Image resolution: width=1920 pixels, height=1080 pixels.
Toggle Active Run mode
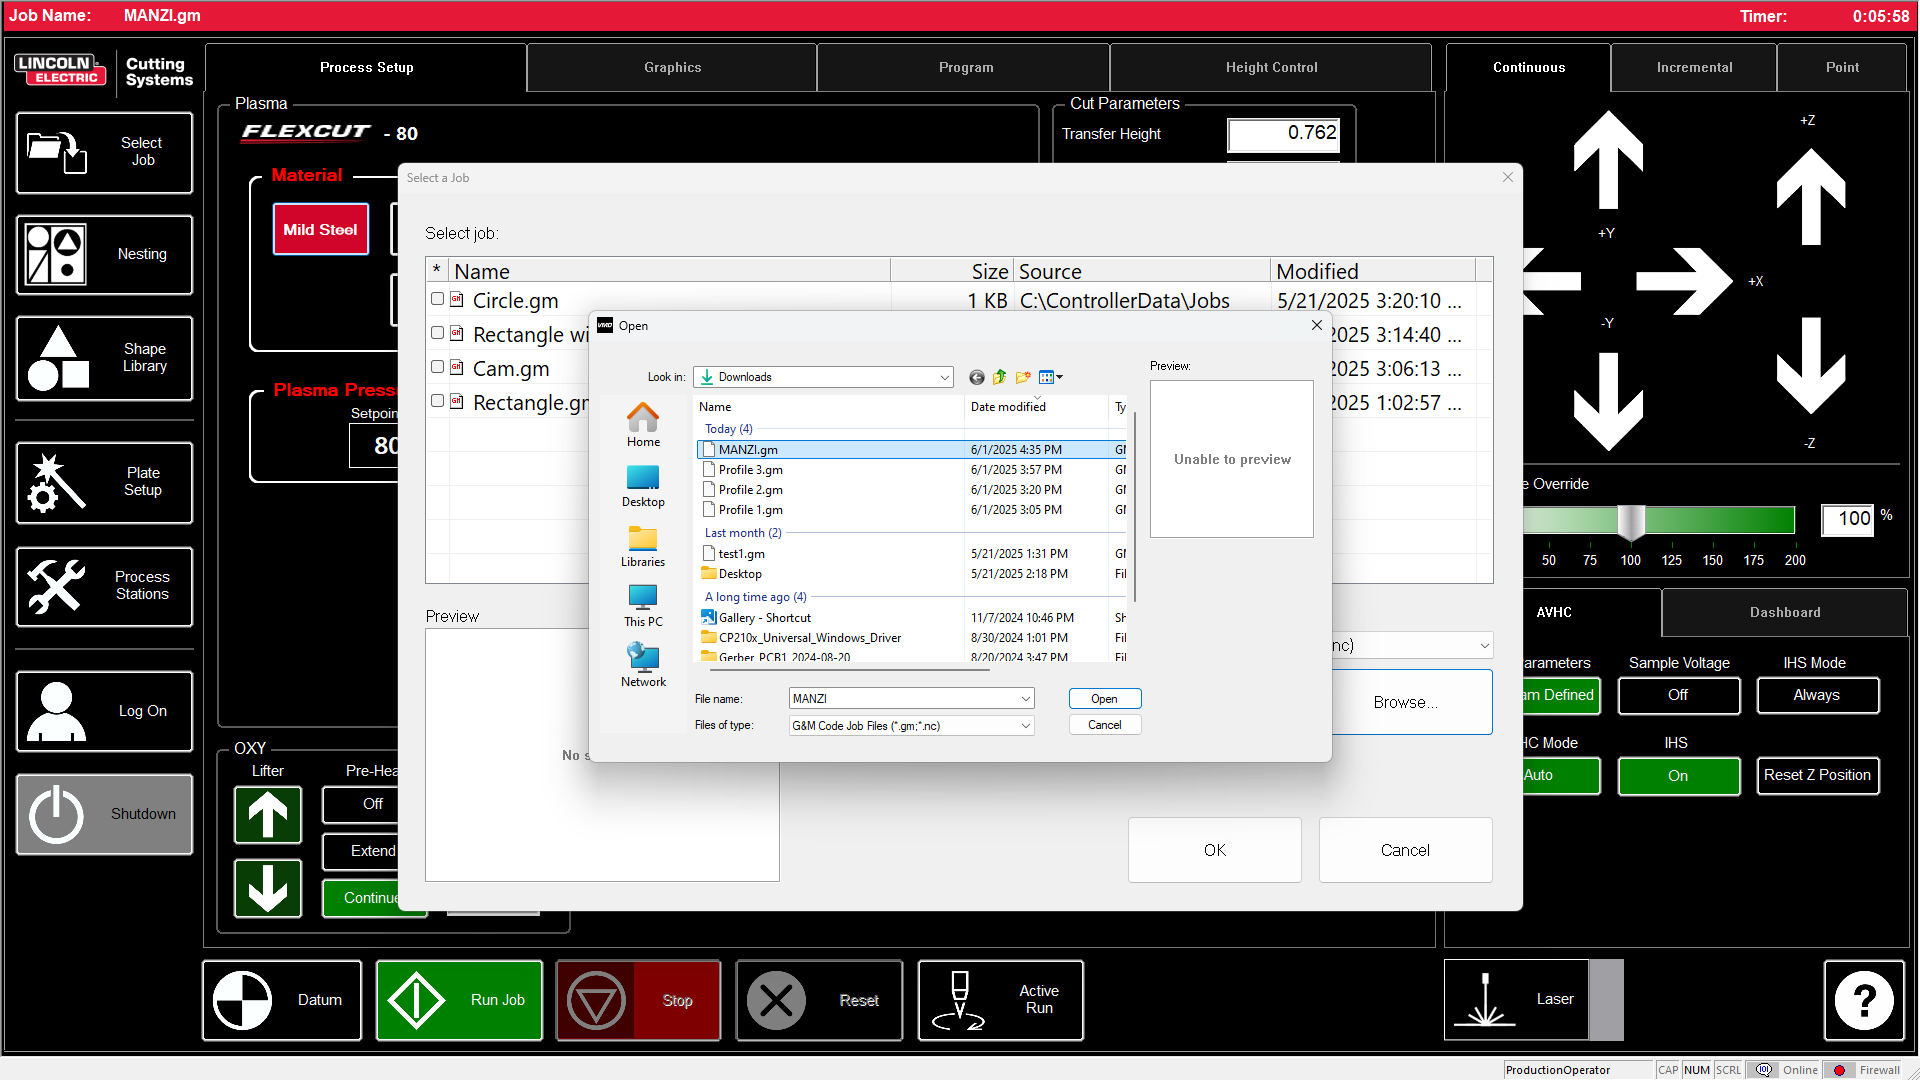(1000, 1000)
